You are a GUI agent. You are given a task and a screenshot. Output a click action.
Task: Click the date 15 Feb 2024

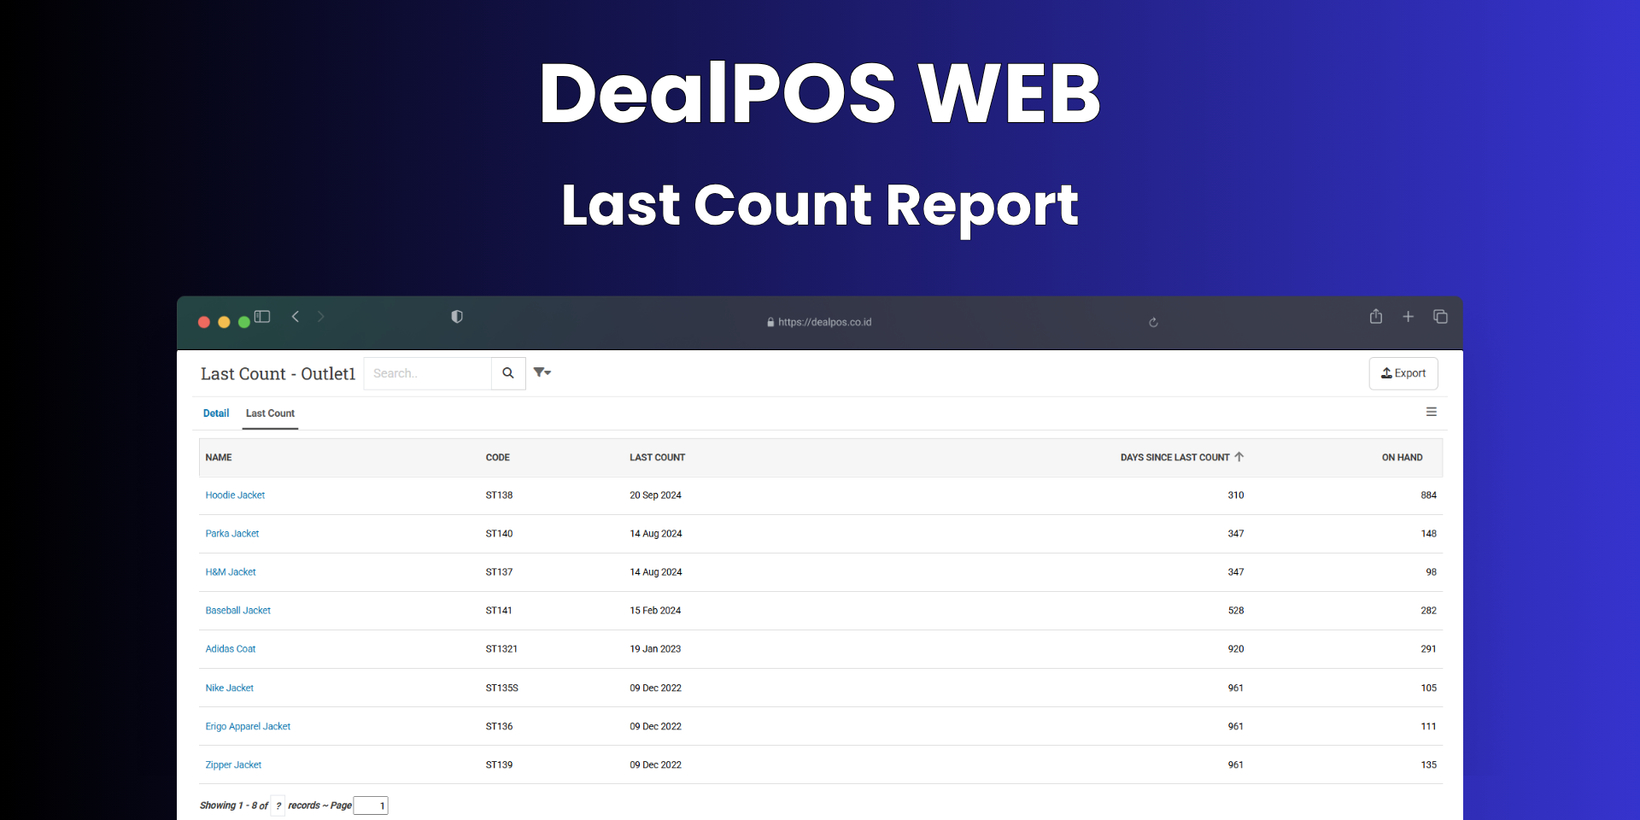point(655,610)
